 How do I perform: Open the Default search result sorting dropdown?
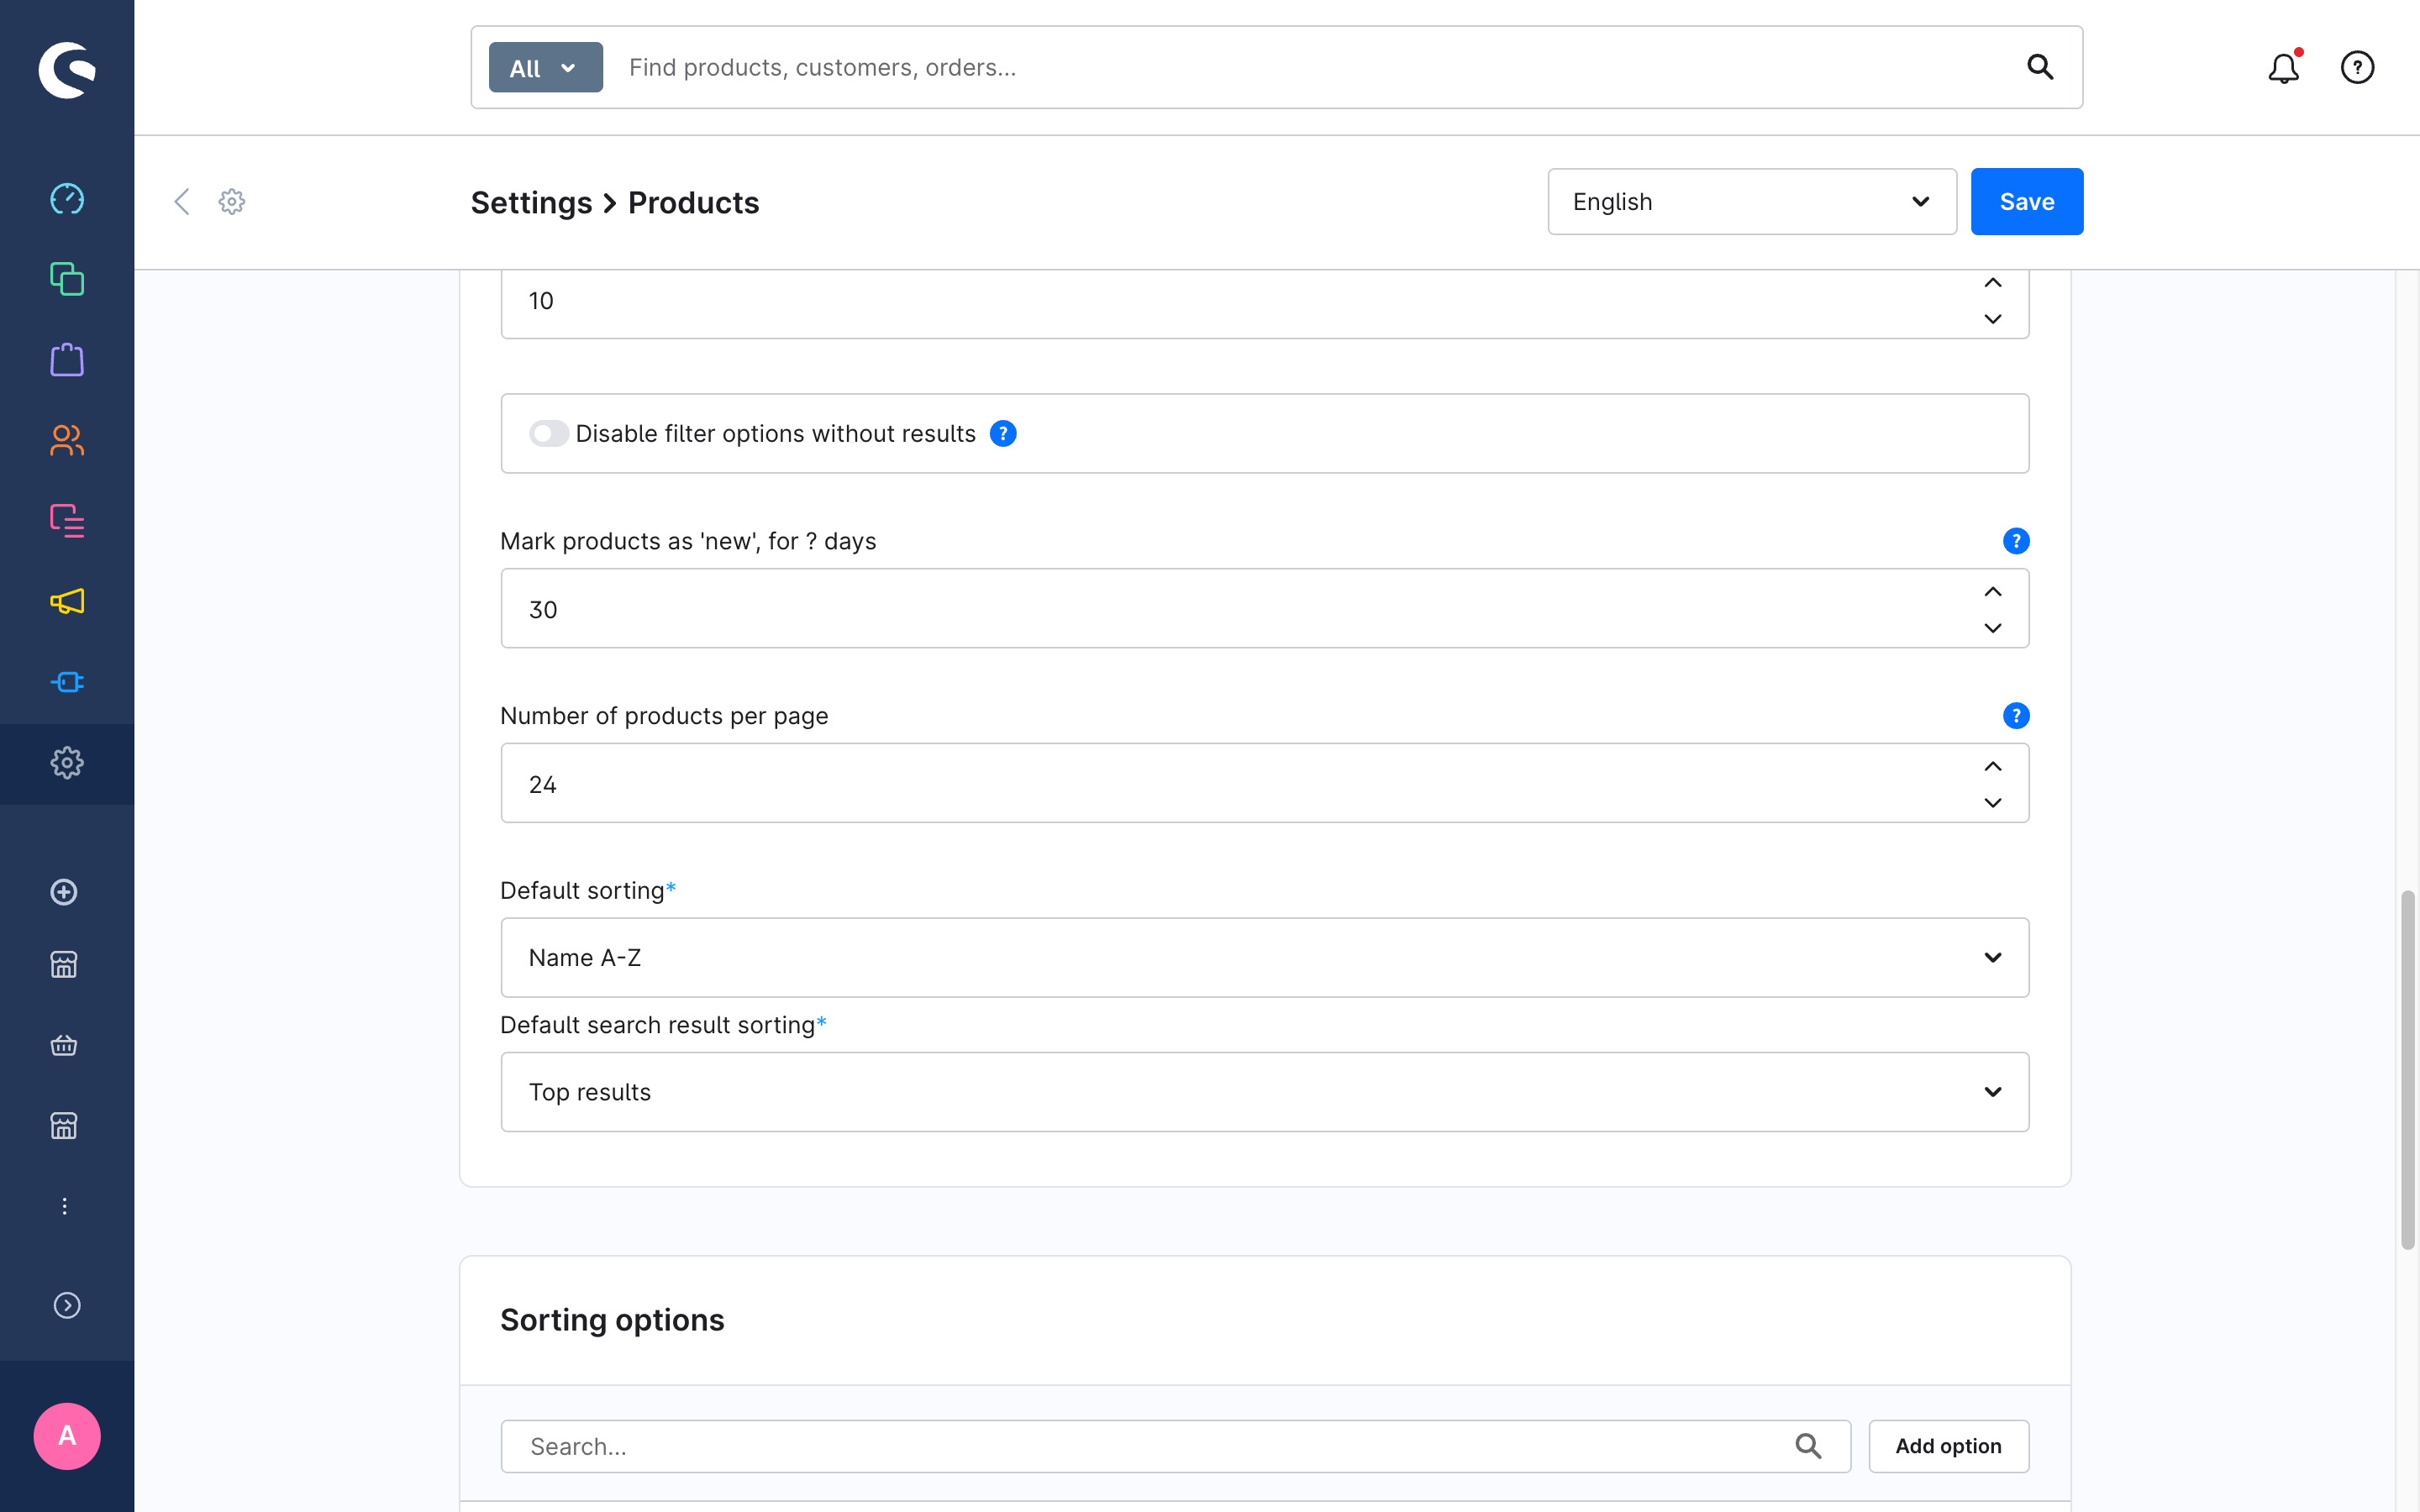[x=1265, y=1092]
